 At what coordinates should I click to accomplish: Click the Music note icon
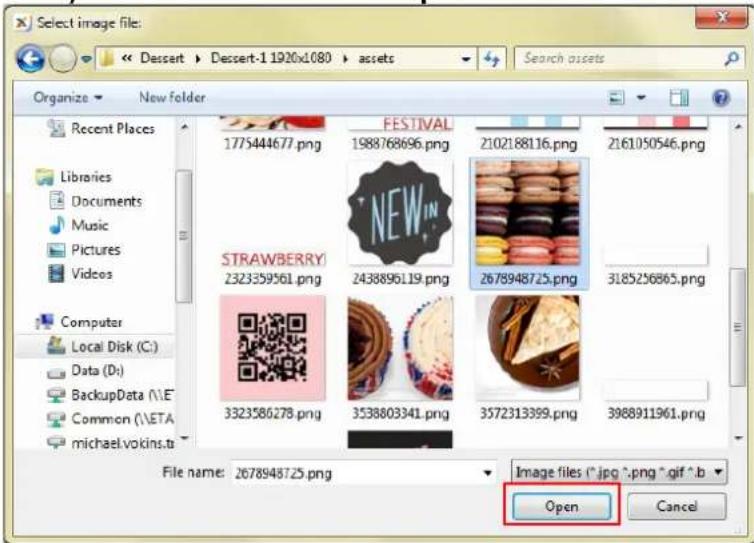[57, 225]
